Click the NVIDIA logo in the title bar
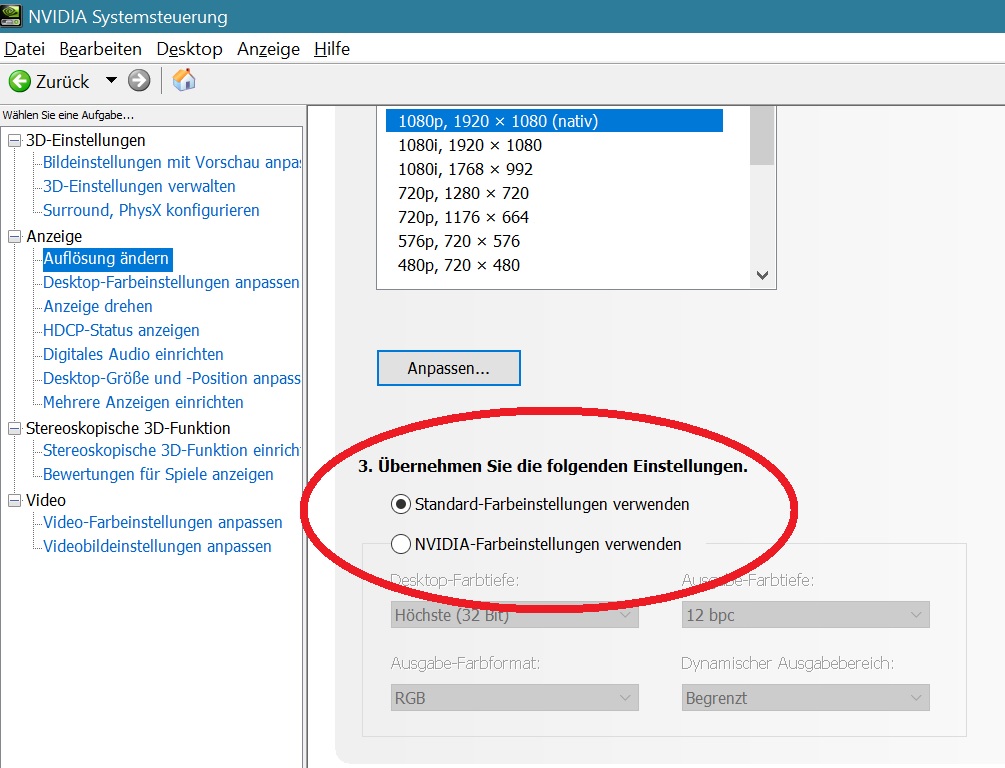1005x768 pixels. pyautogui.click(x=11, y=15)
